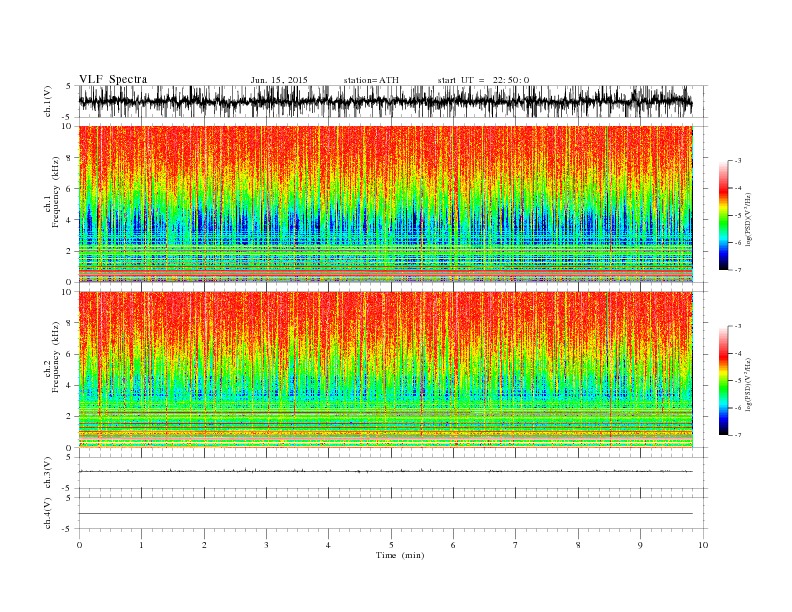Click the 'ch.4(V)' axis label
792x612 pixels.
(48, 513)
